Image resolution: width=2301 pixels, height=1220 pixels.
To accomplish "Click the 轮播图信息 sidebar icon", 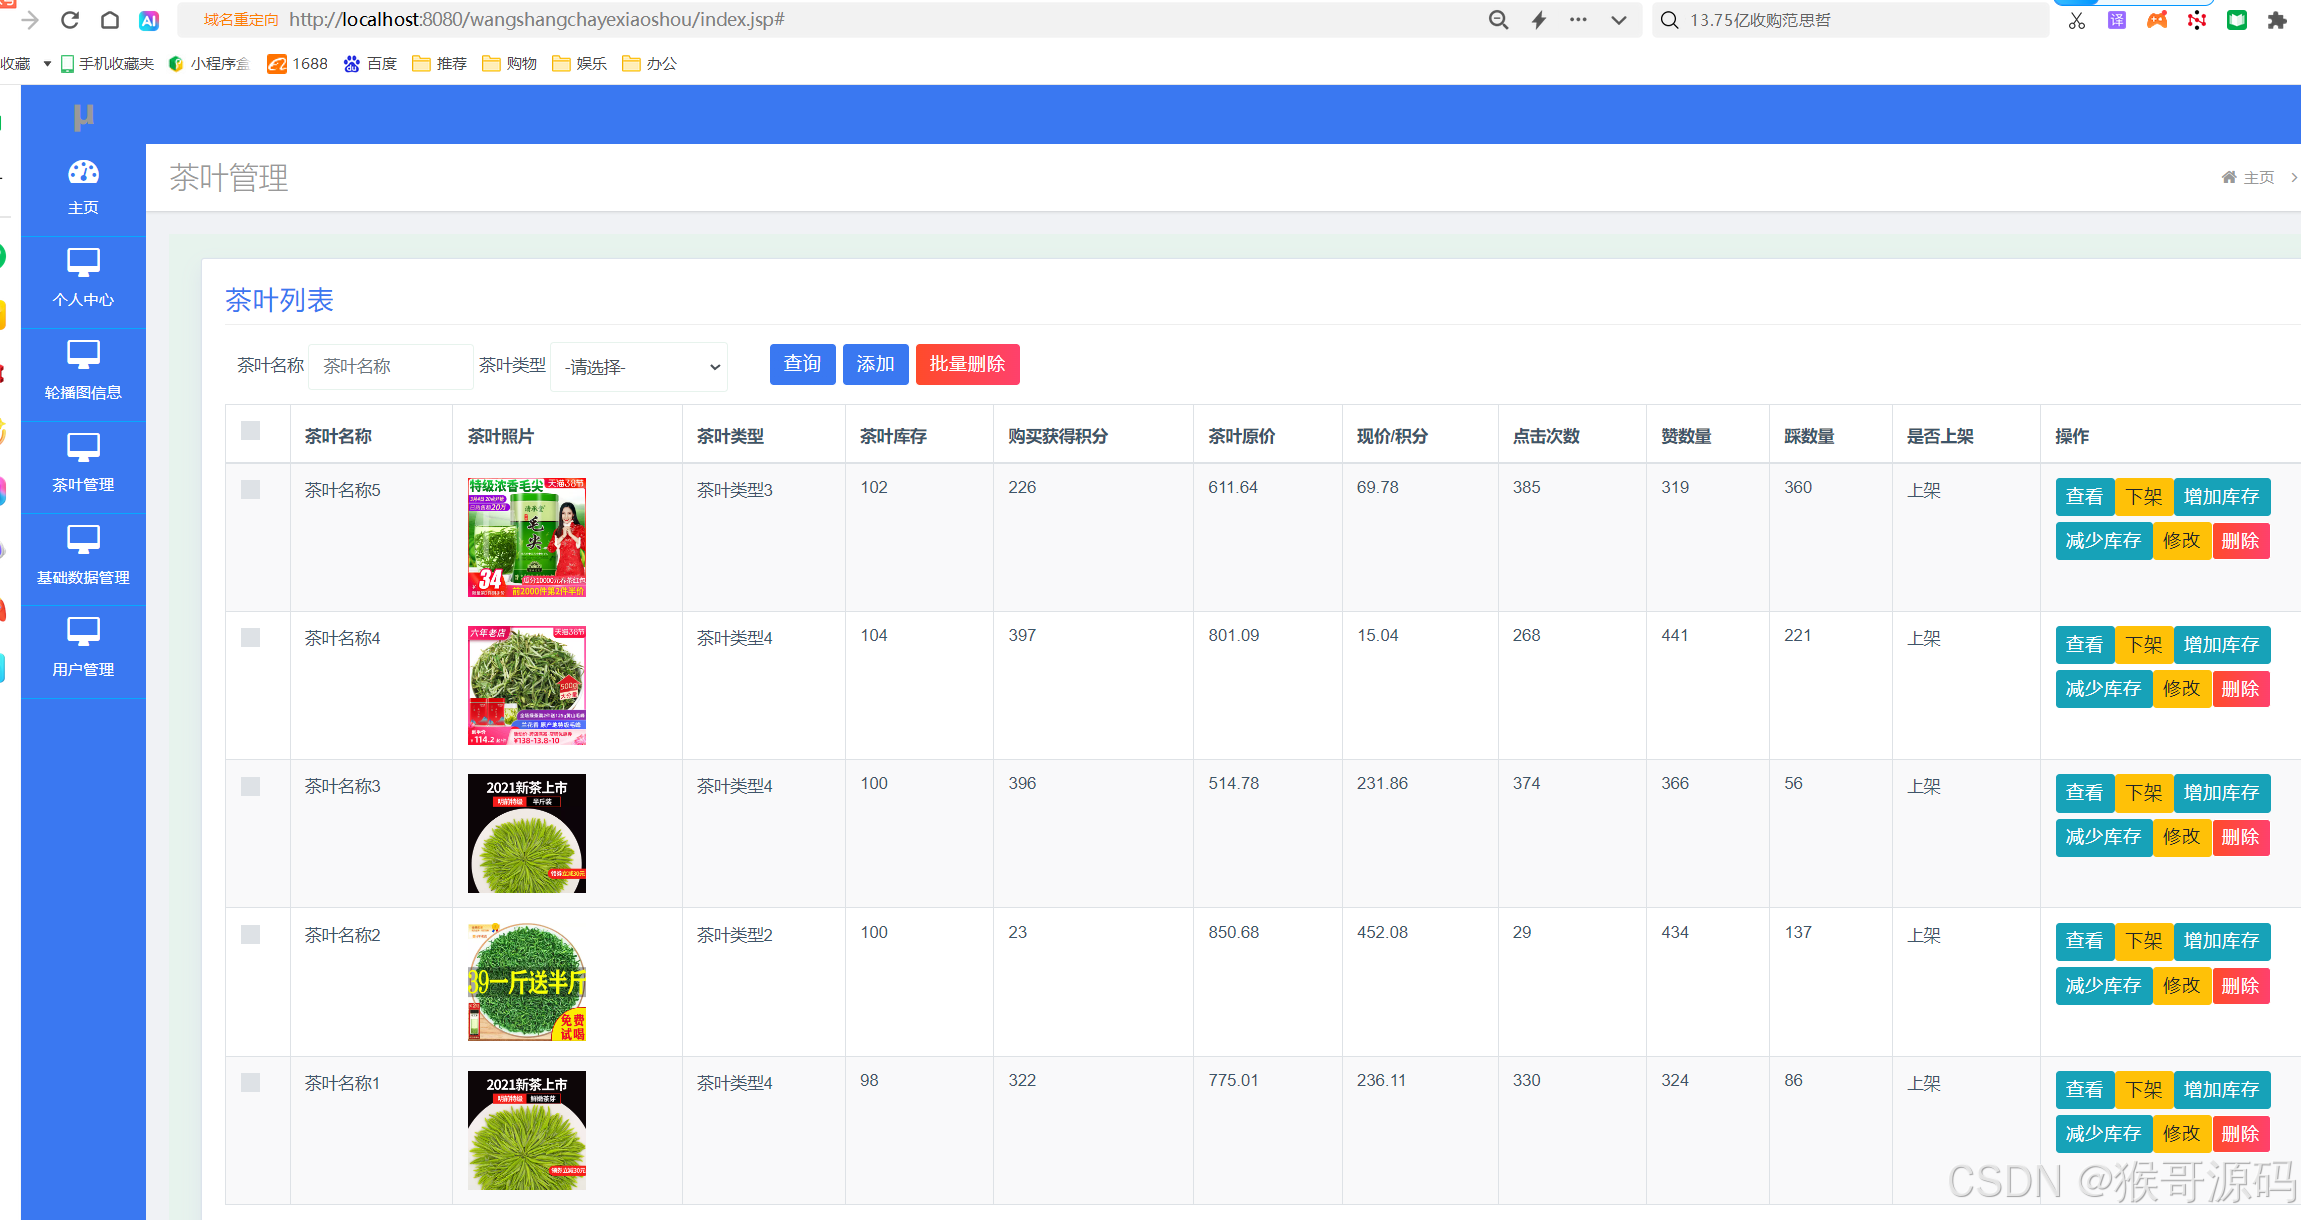I will 83,355.
